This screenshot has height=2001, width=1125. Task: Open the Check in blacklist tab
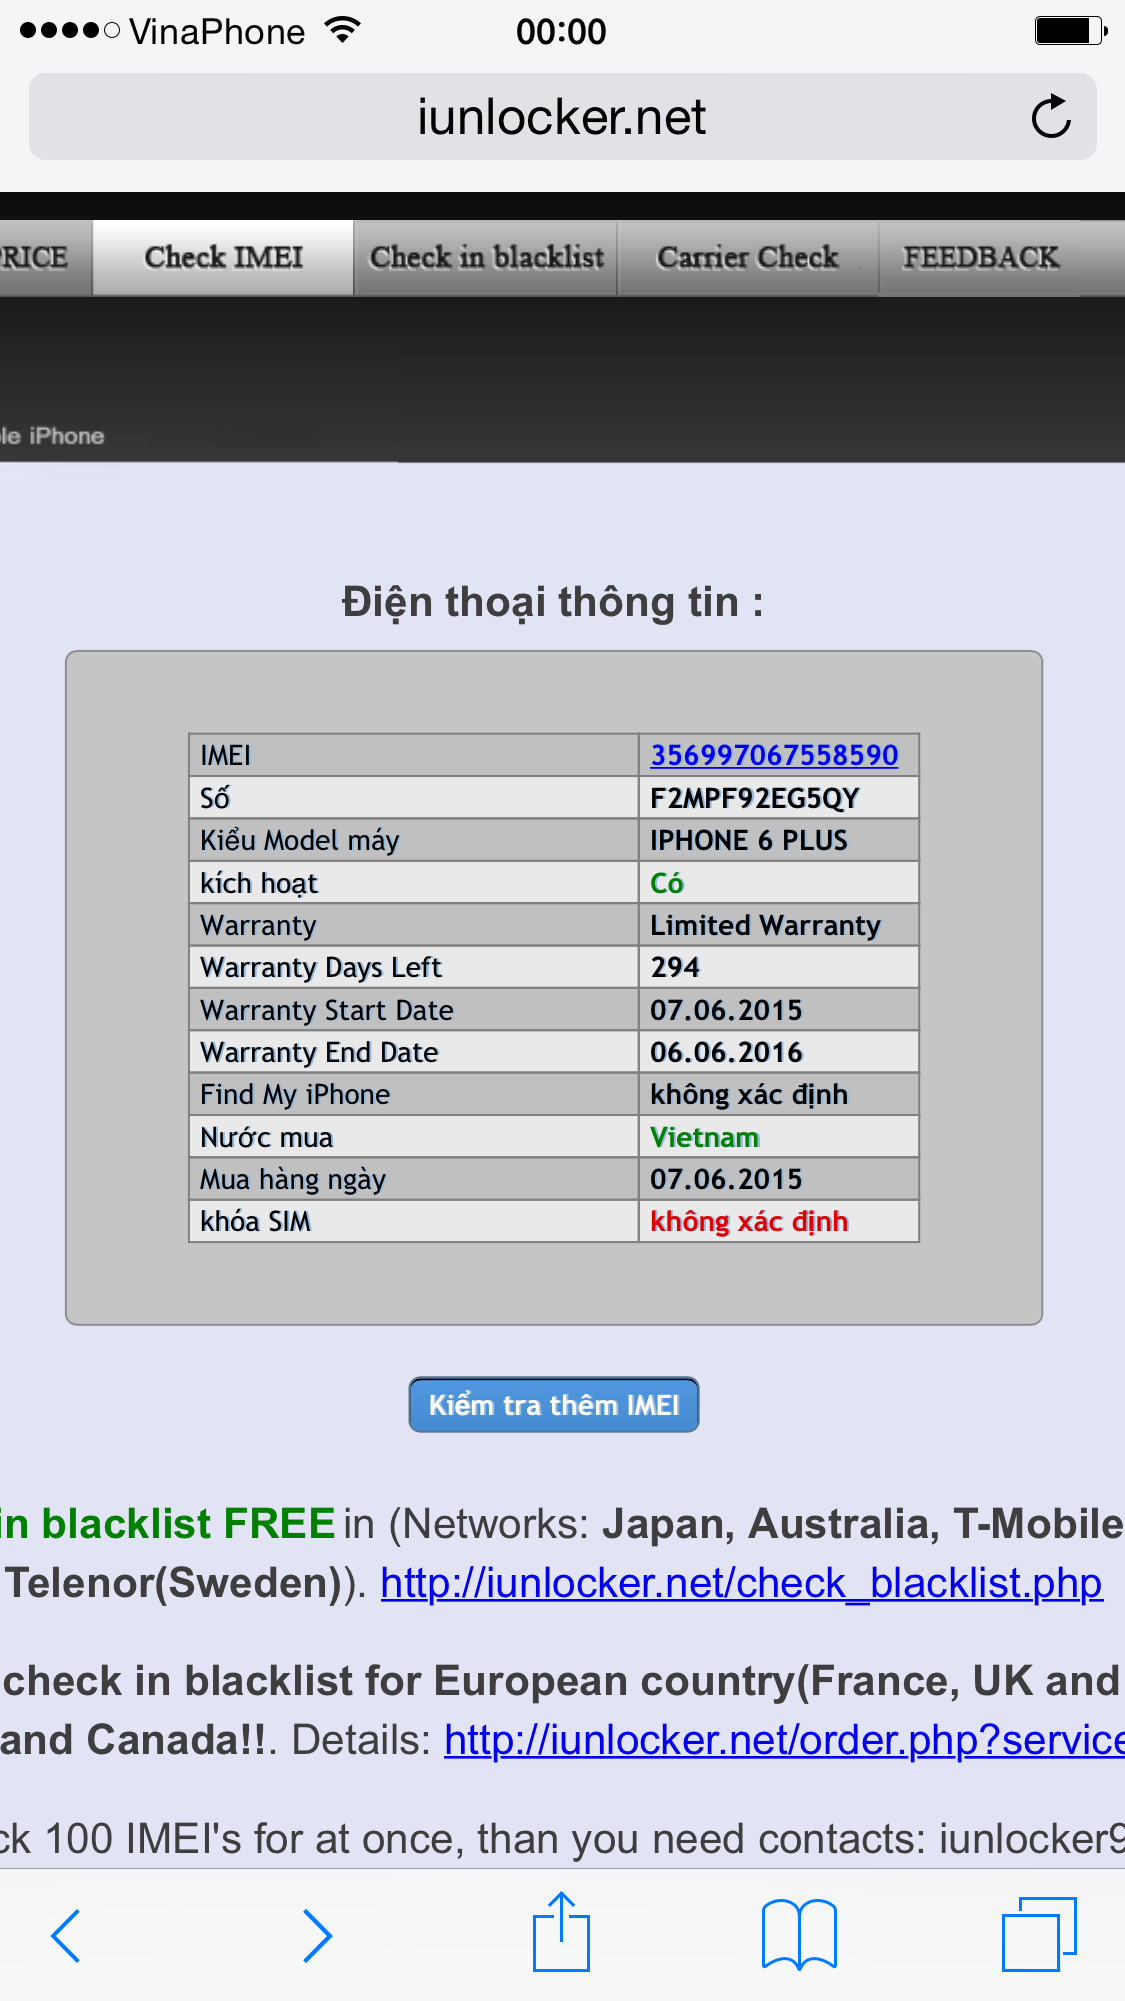coord(486,258)
